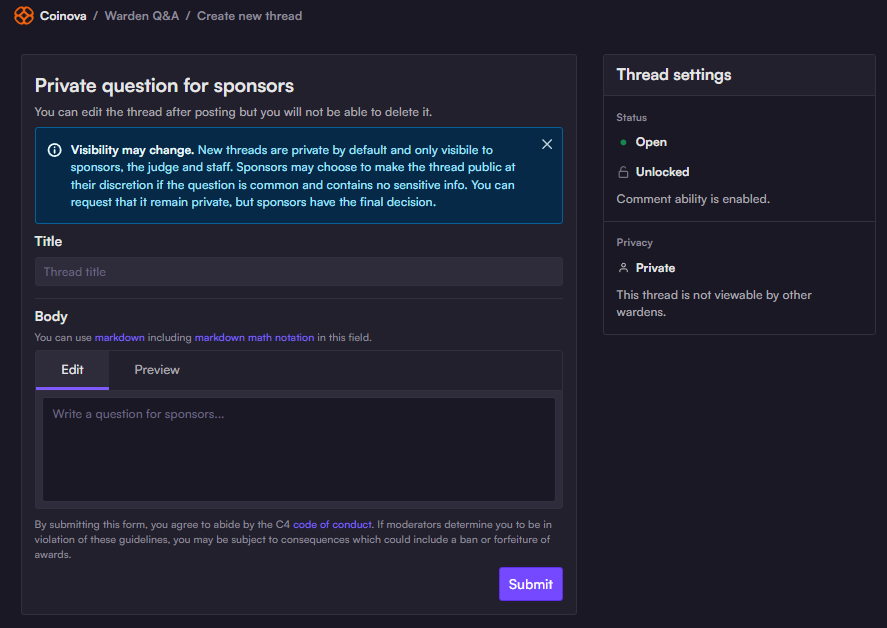Click into the question body text area
The height and width of the screenshot is (628, 887).
tap(298, 449)
